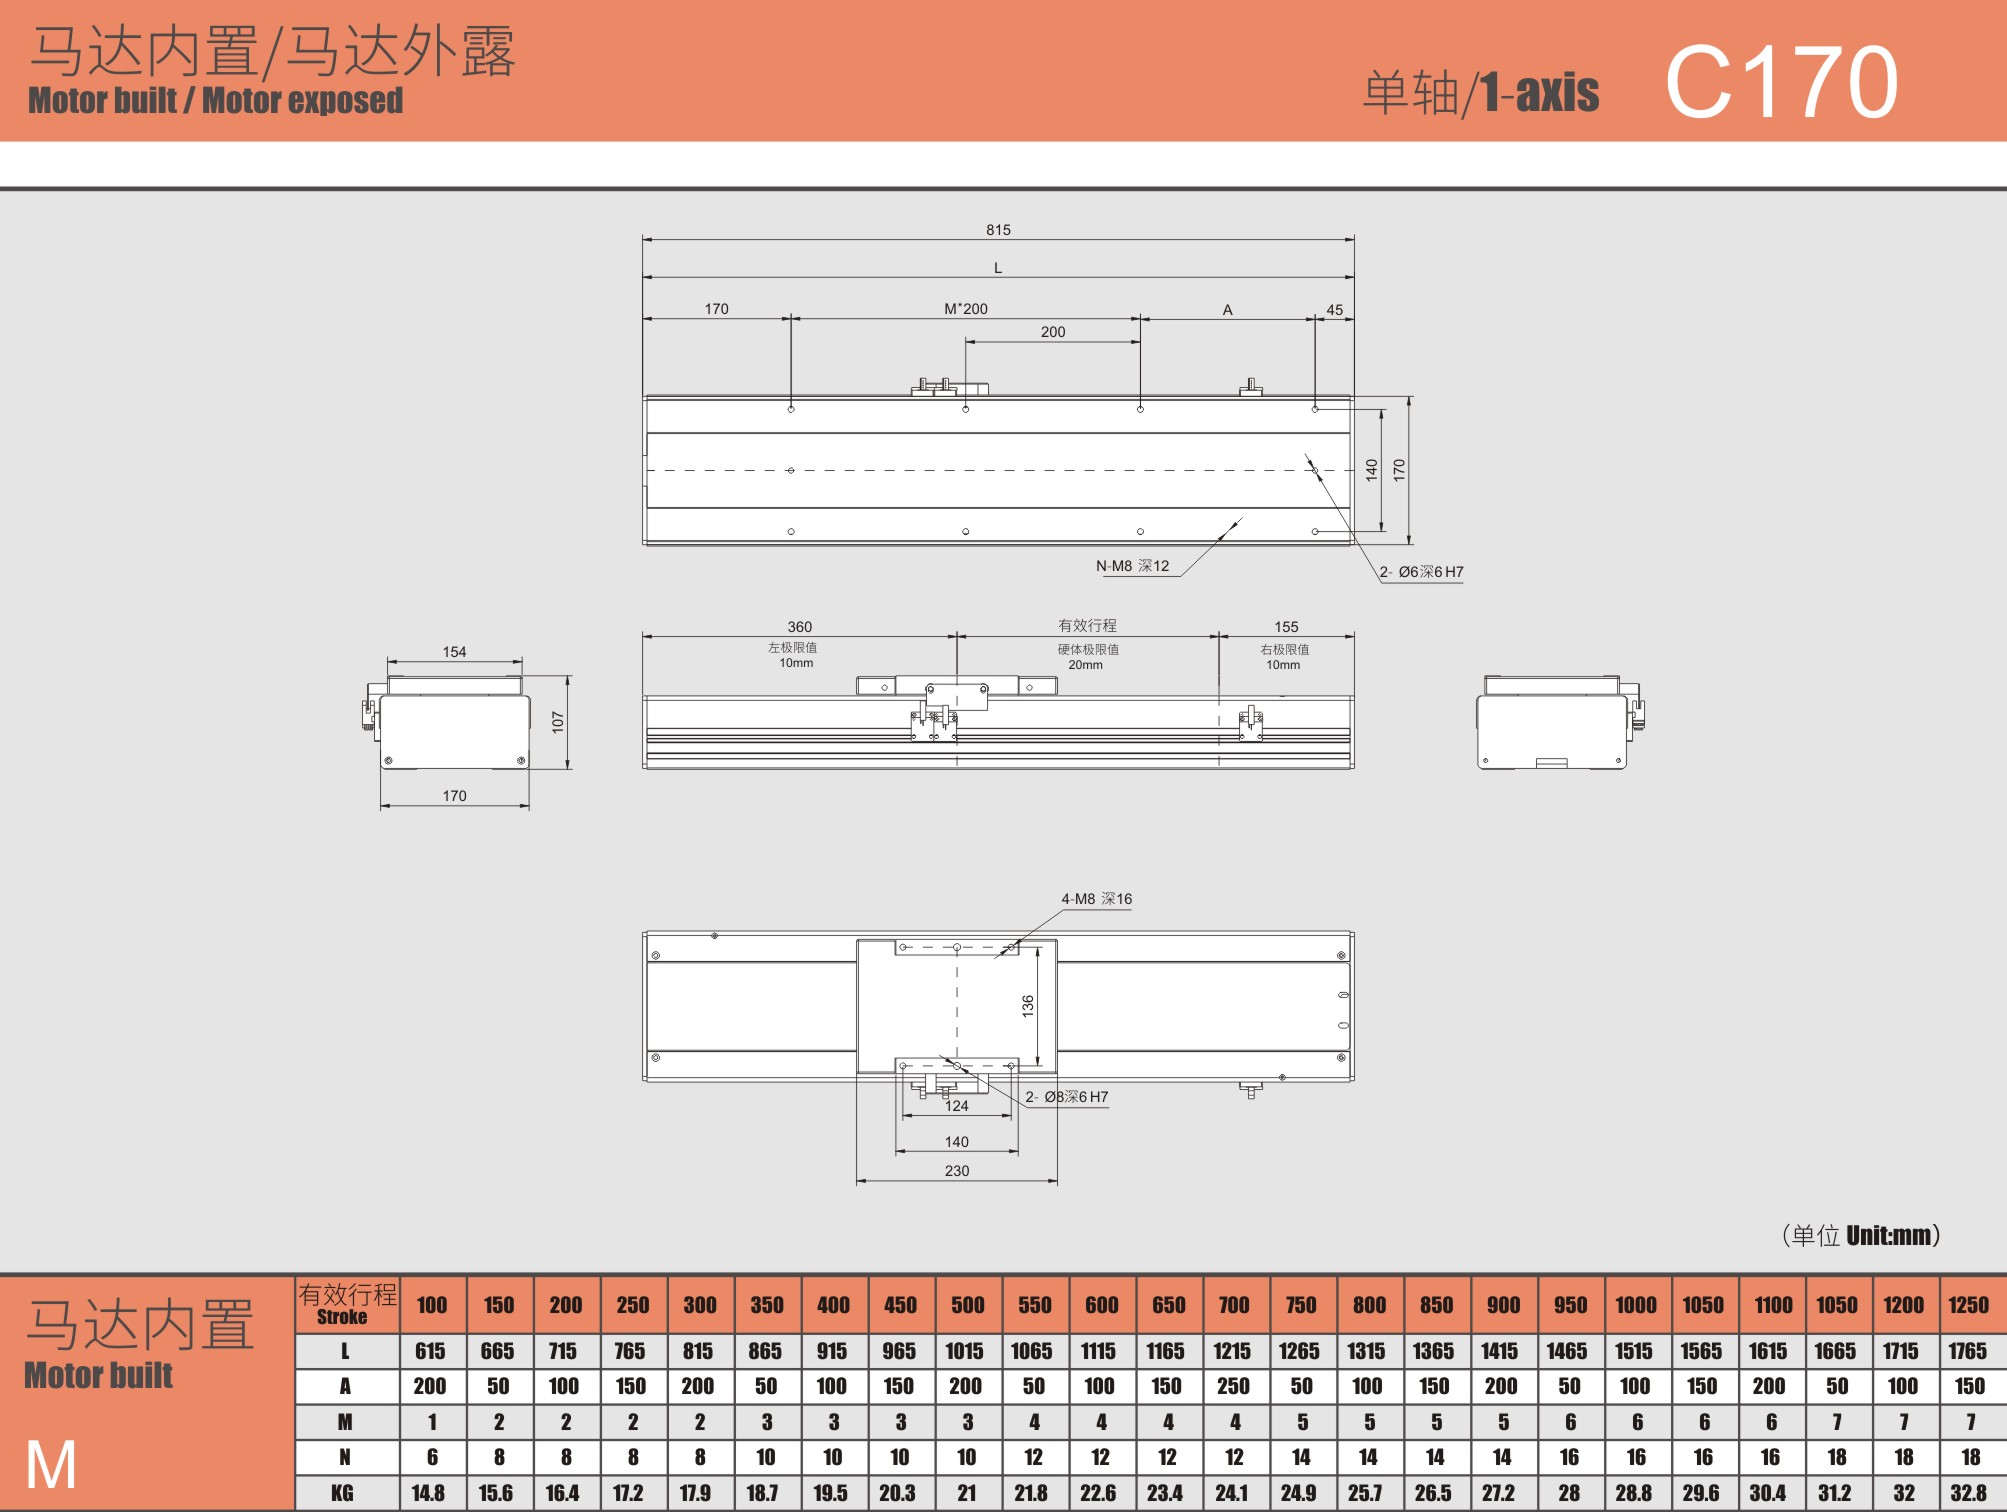2007x1512 pixels.
Task: Click the 155 dimension in side view
Action: click(x=1286, y=627)
